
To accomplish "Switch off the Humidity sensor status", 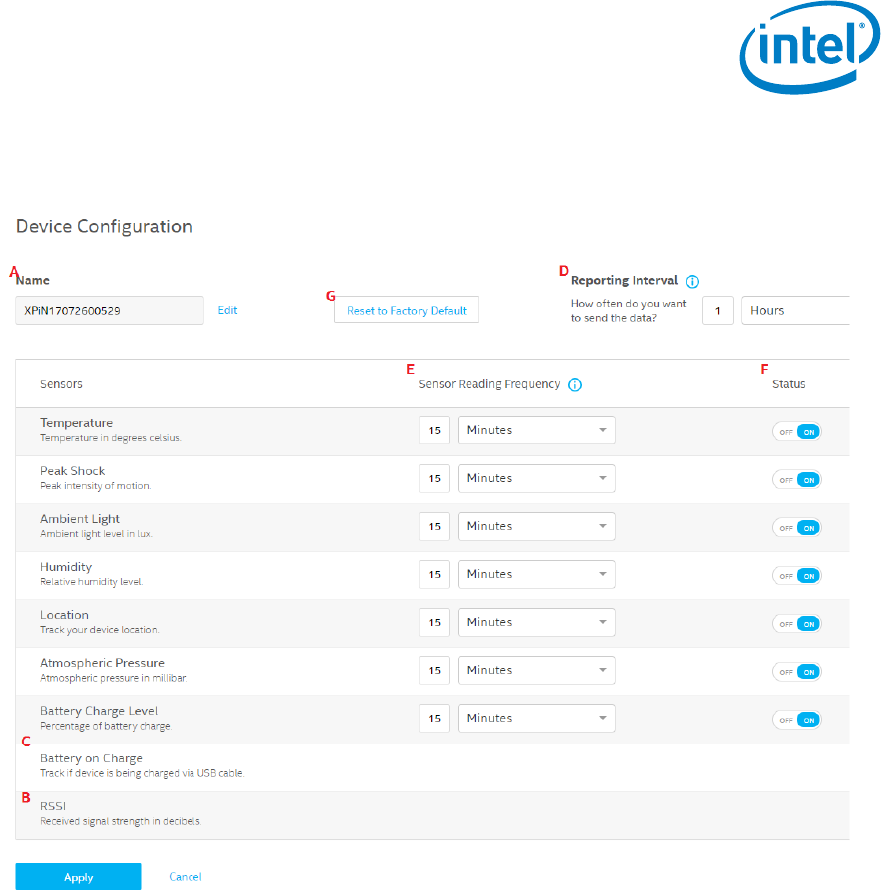I will [797, 575].
